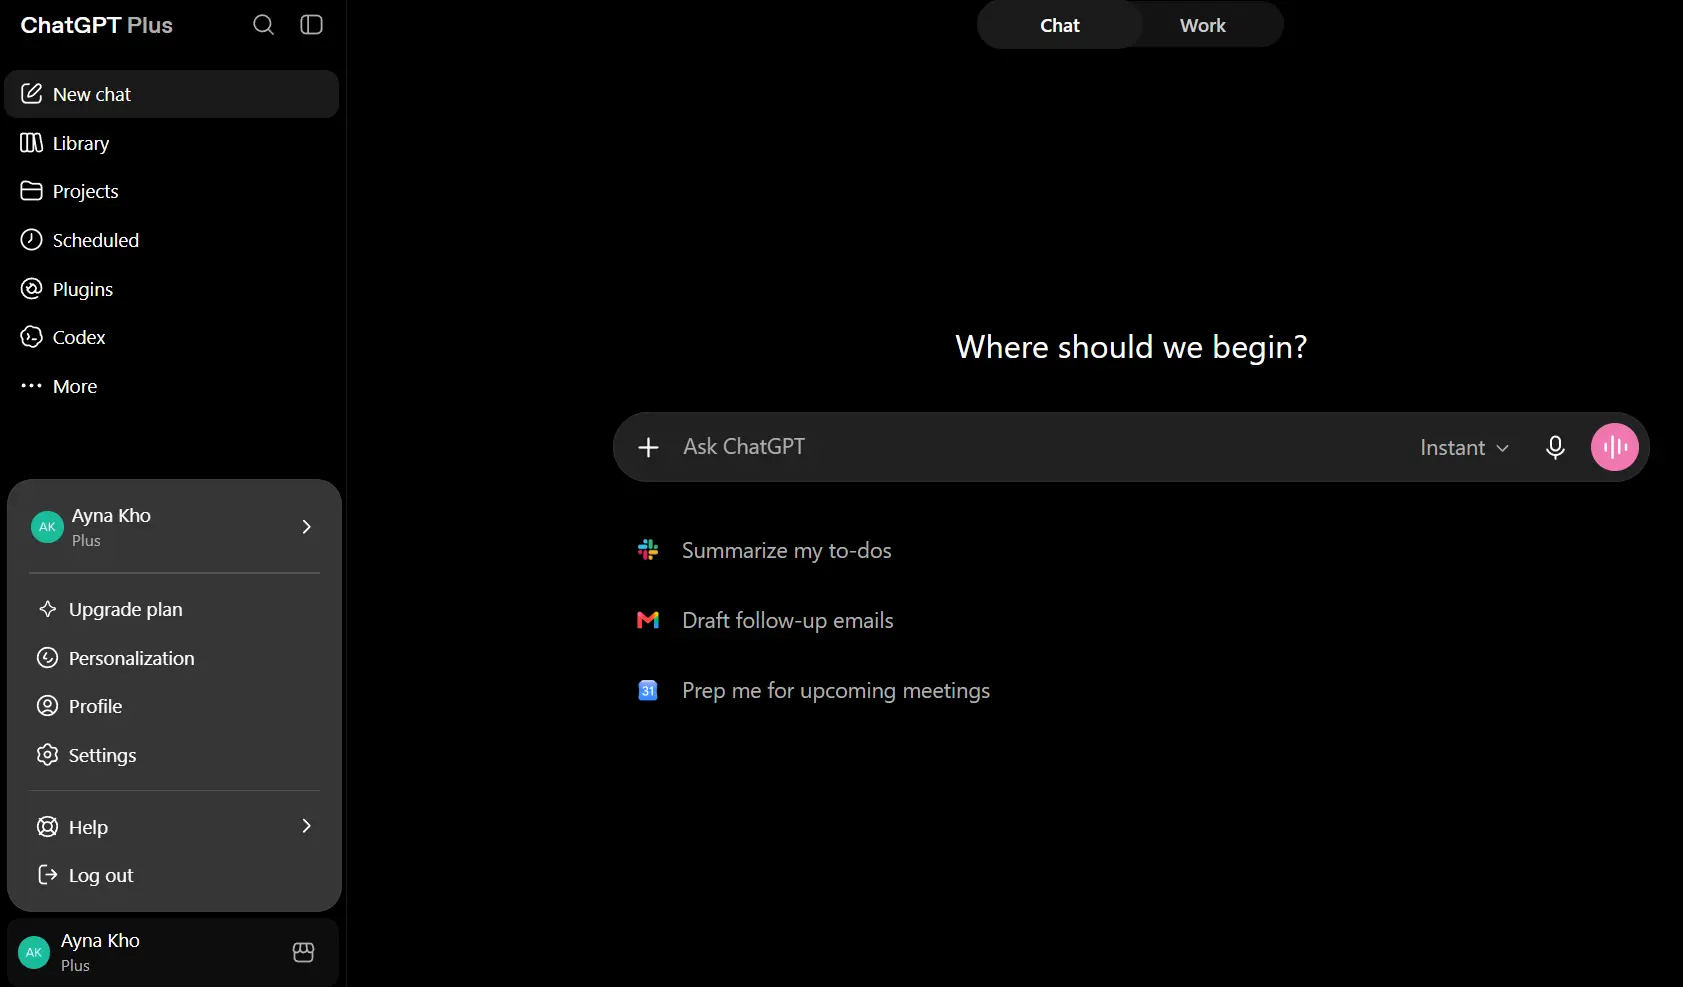This screenshot has width=1683, height=987.
Task: Click the Log out arrow icon
Action: [47, 875]
